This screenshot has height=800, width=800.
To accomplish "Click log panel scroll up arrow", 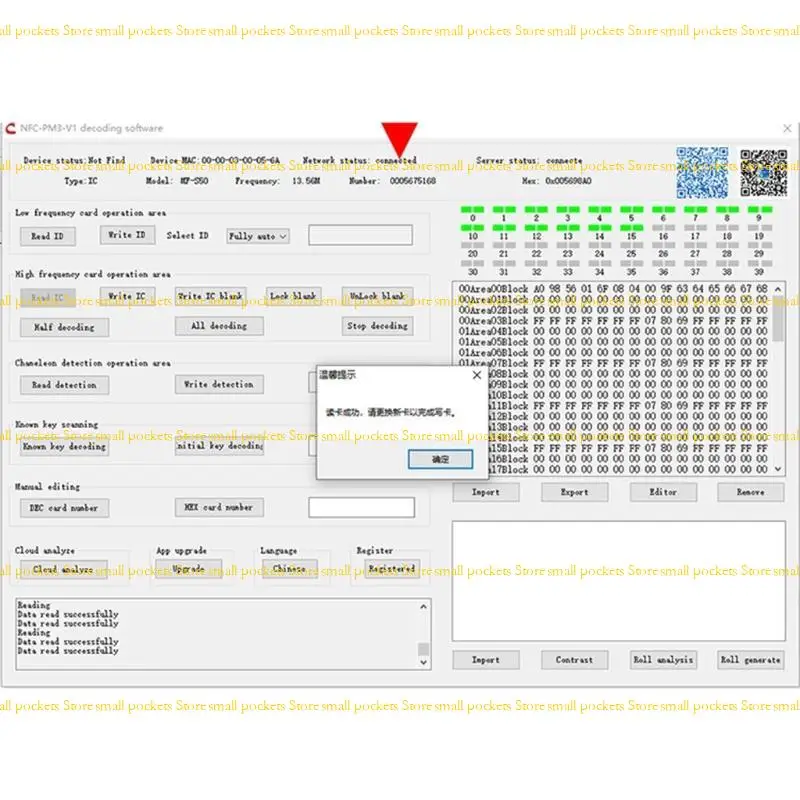I will pos(423,607).
